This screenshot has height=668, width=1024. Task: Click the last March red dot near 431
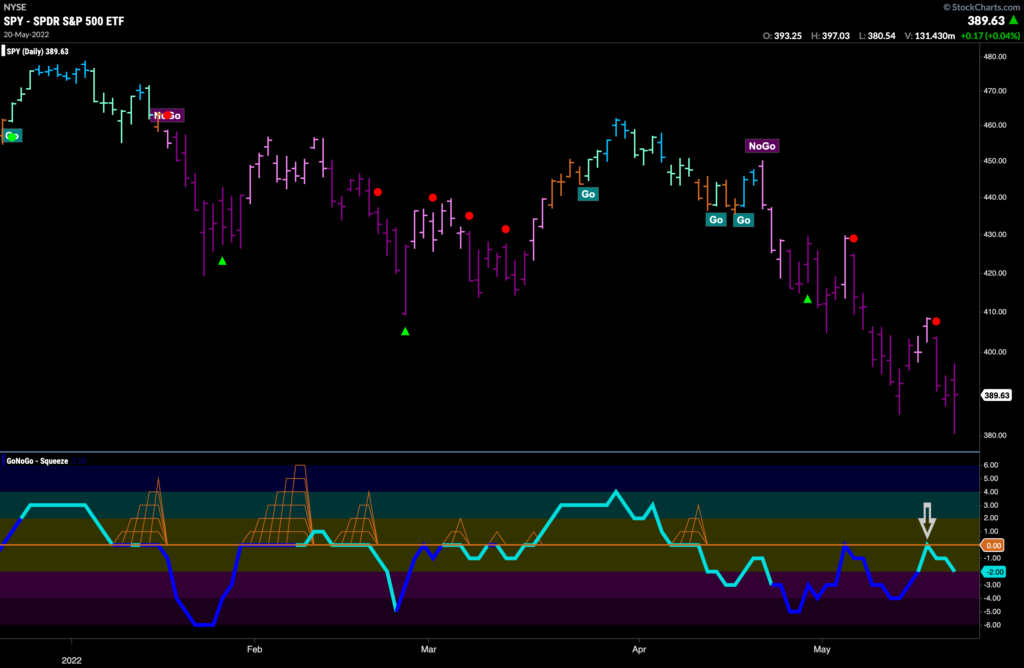coord(505,229)
